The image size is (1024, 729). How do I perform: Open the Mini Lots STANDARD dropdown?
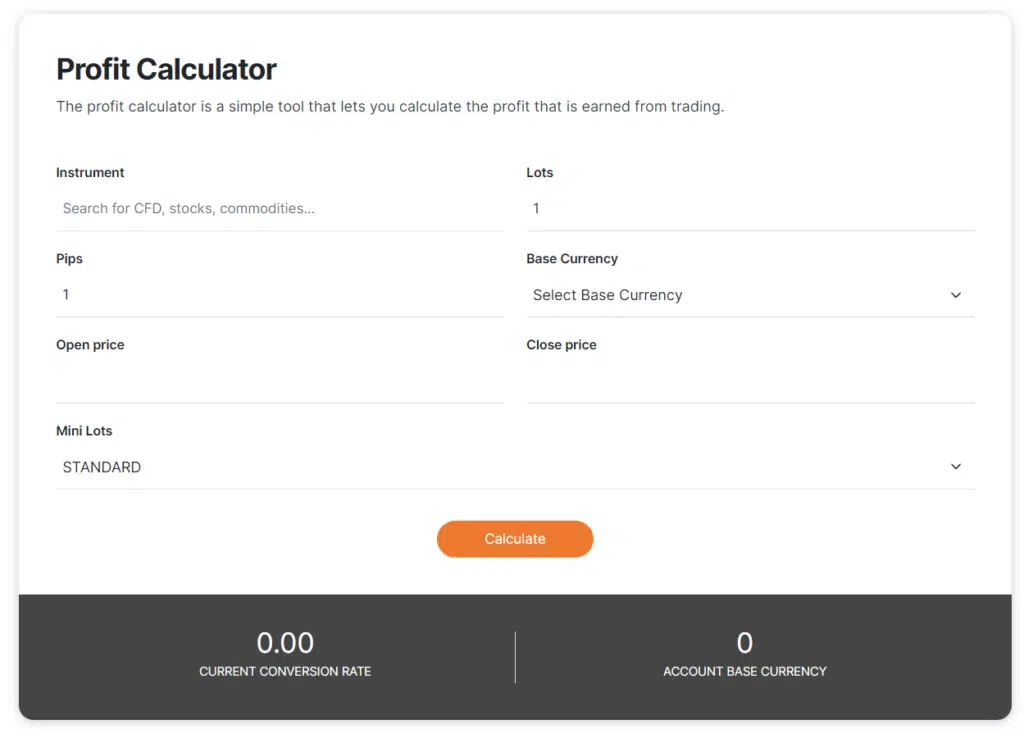pos(515,467)
